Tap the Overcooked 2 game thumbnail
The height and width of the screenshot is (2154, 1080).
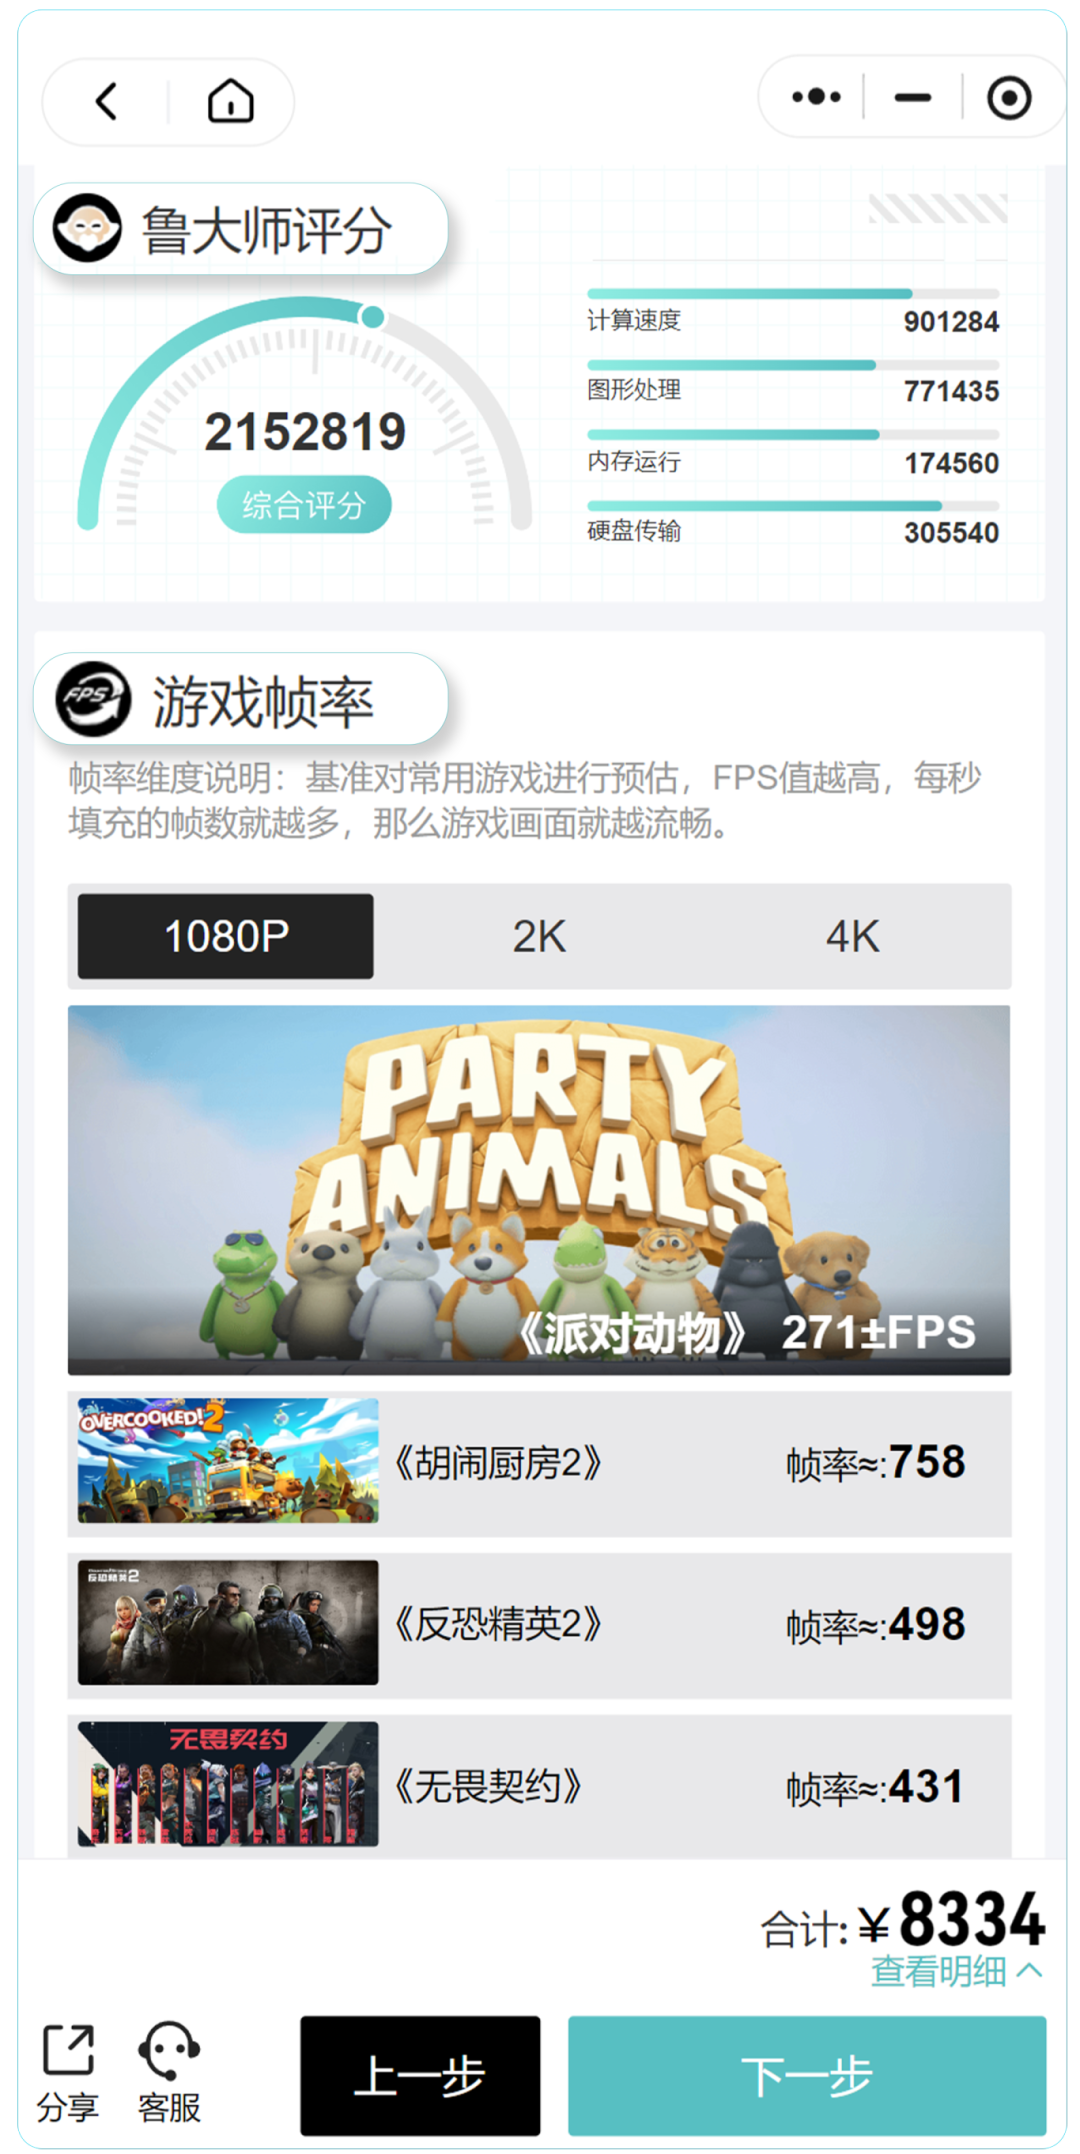point(228,1461)
